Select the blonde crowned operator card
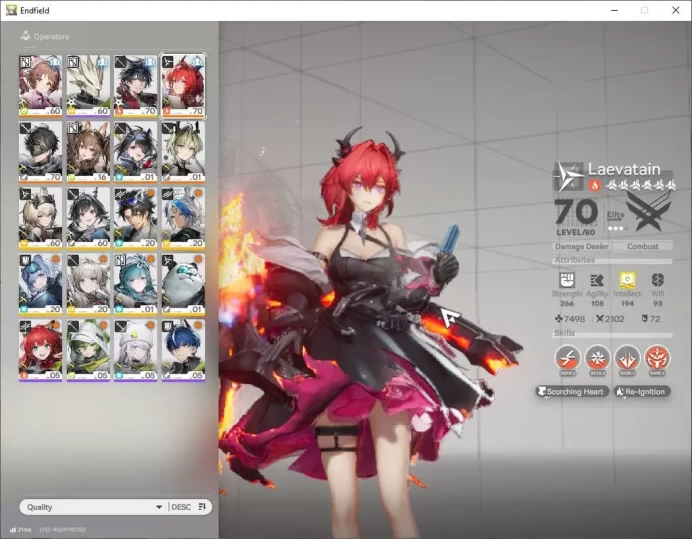Viewport: 692px width, 539px height. click(41, 218)
